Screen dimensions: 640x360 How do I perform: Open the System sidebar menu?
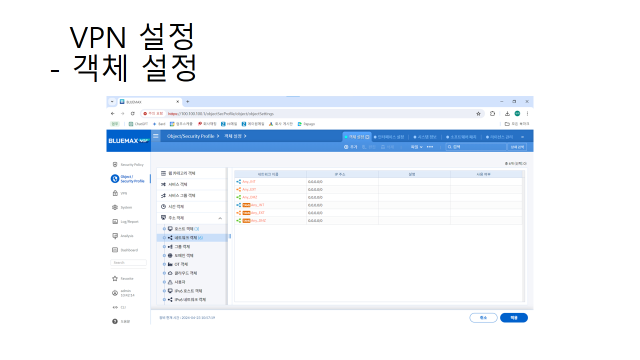122,207
